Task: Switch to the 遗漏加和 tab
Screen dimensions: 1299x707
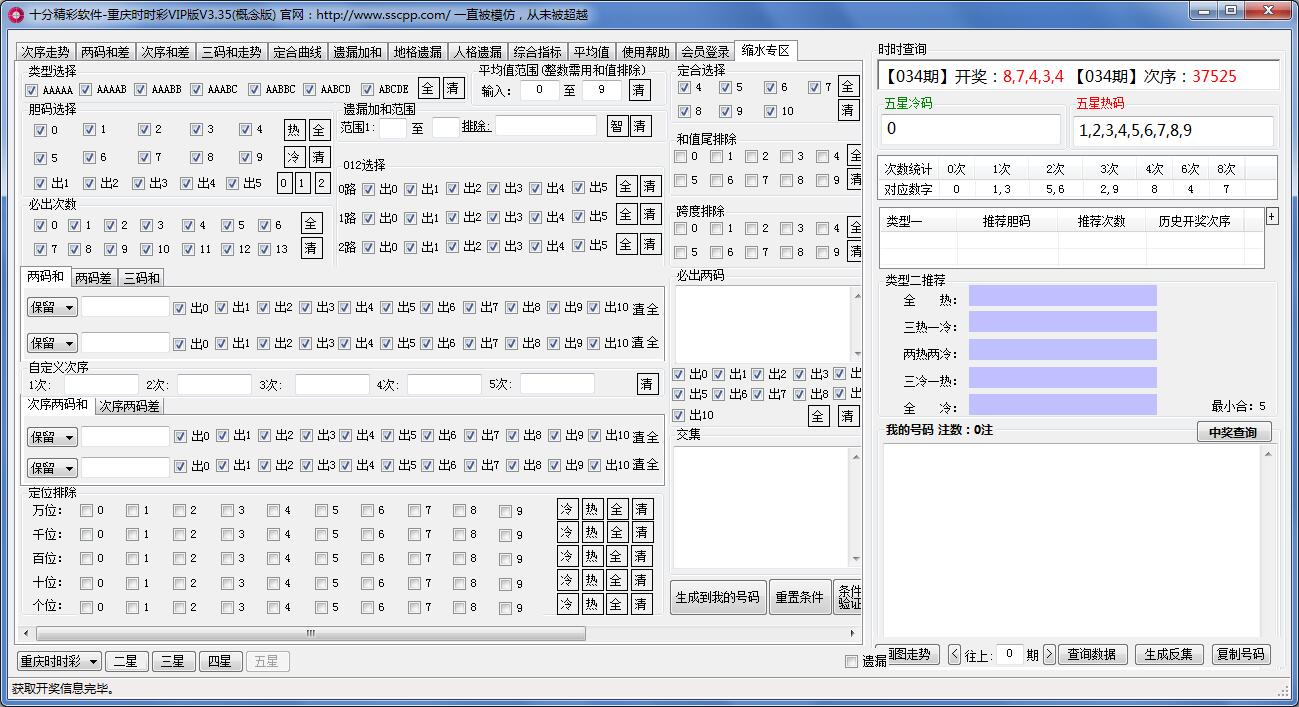Action: point(357,52)
